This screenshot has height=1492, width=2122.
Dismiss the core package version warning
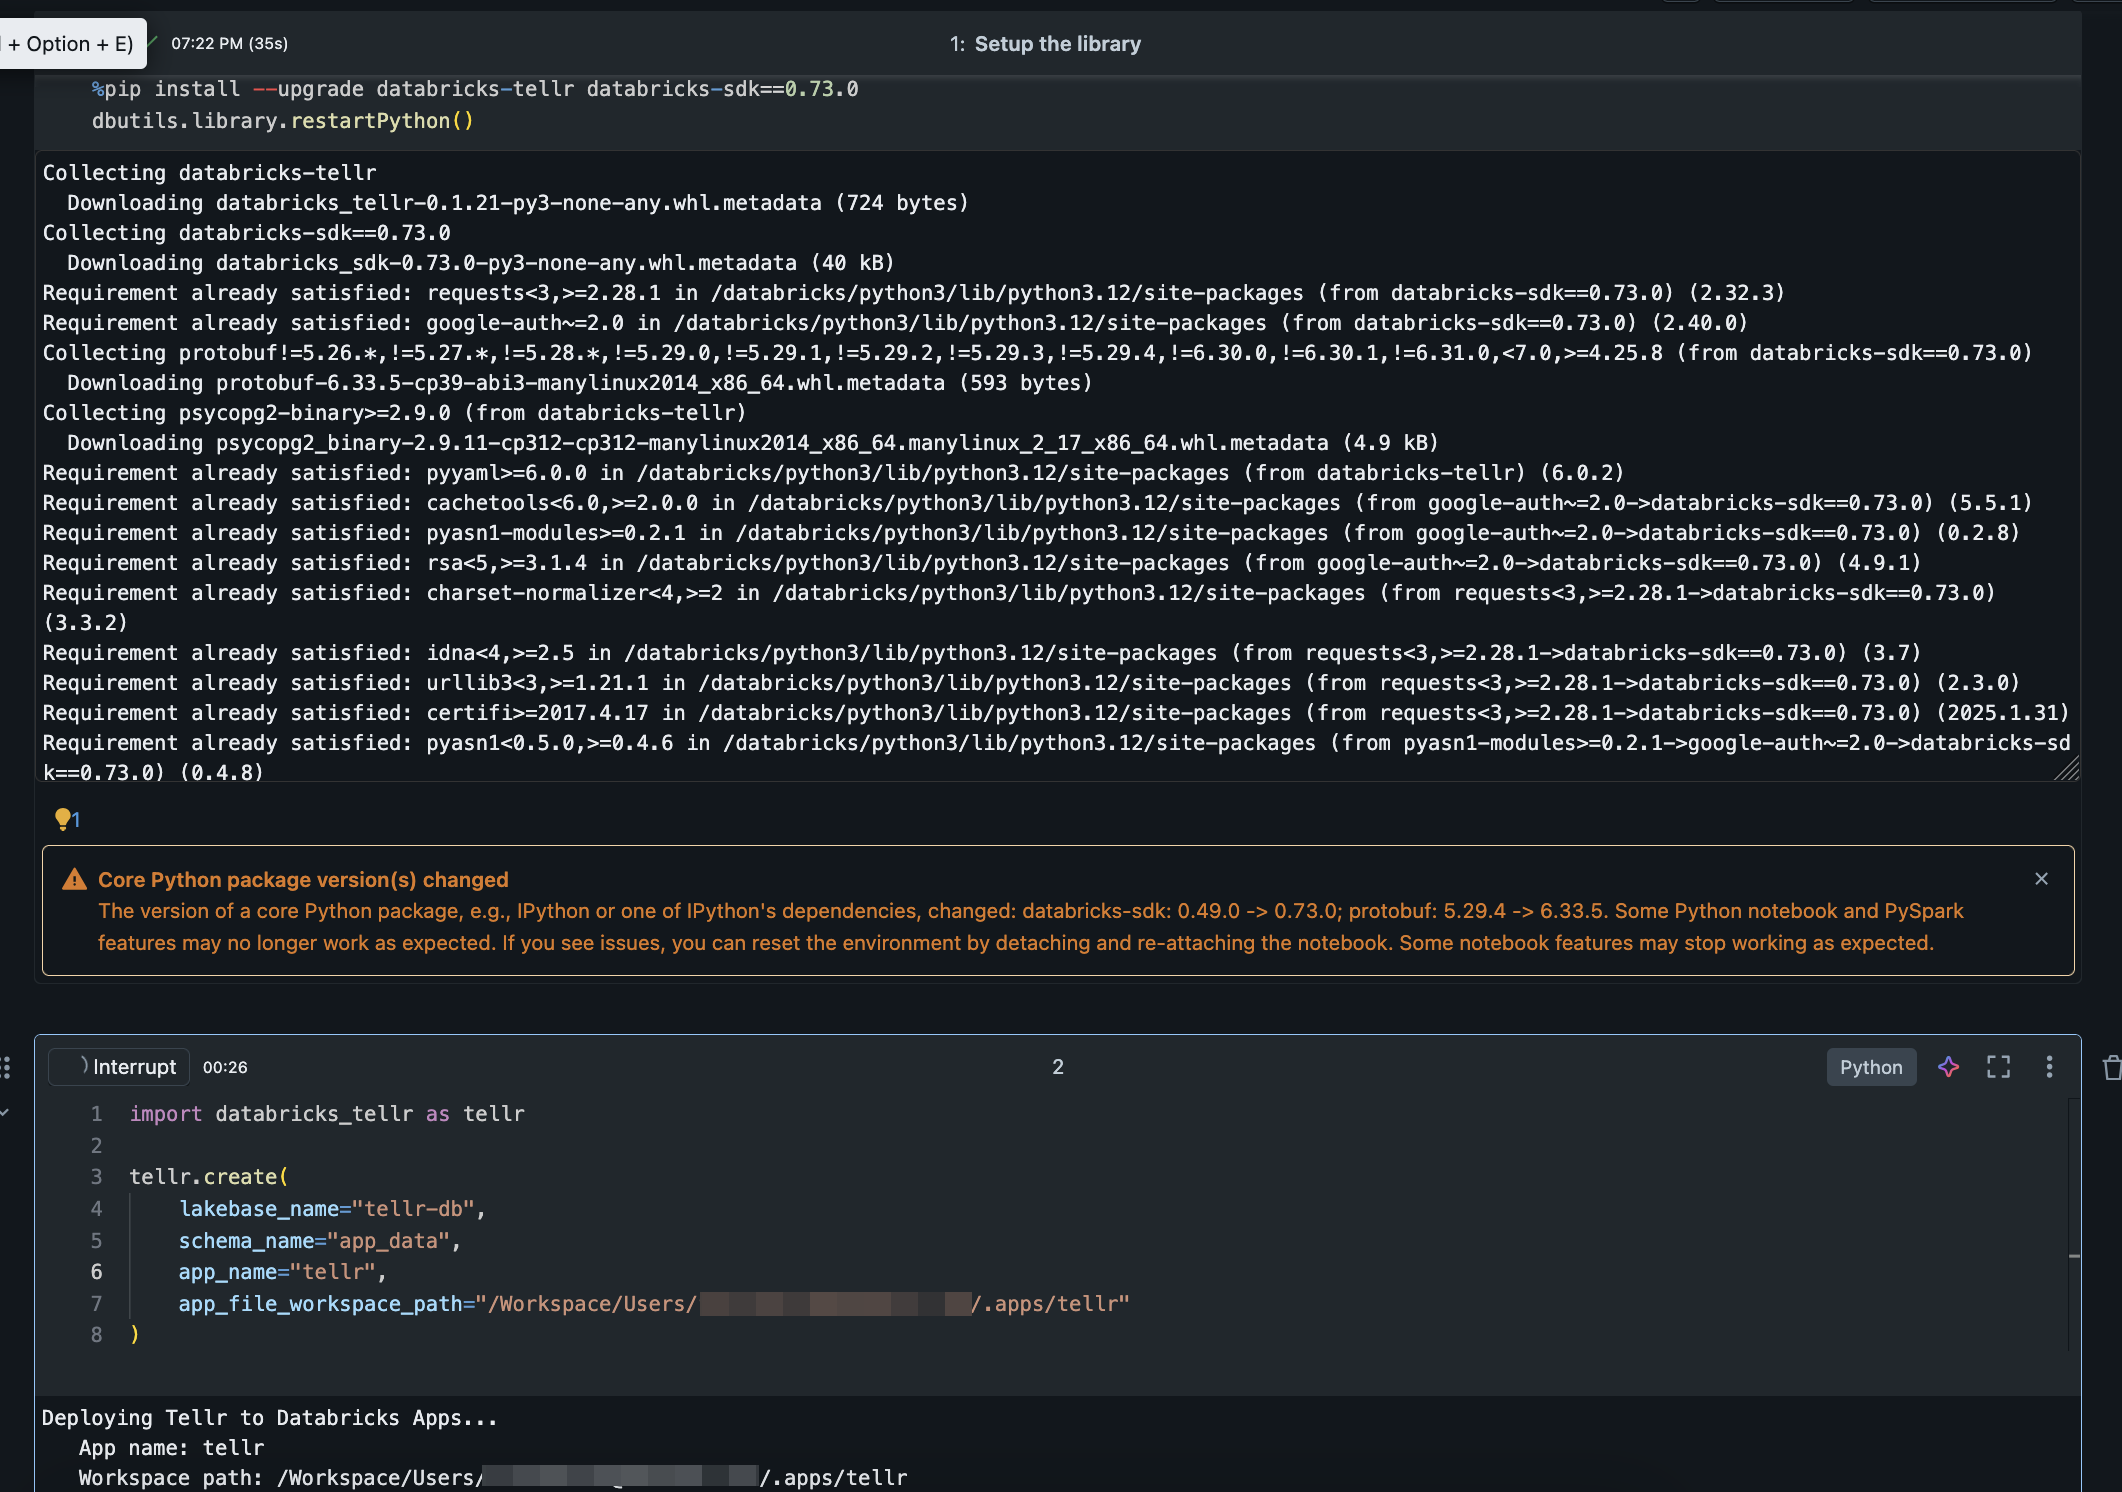point(2041,879)
